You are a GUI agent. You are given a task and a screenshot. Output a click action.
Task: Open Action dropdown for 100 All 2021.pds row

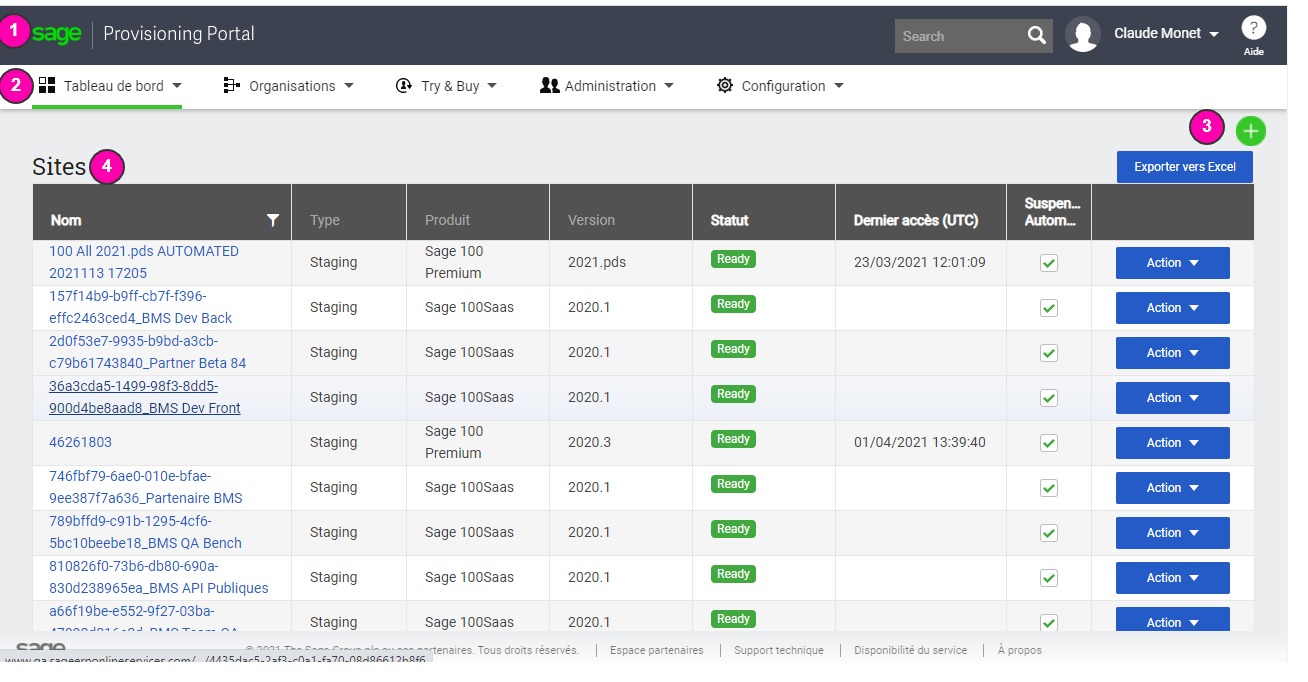coord(1172,263)
